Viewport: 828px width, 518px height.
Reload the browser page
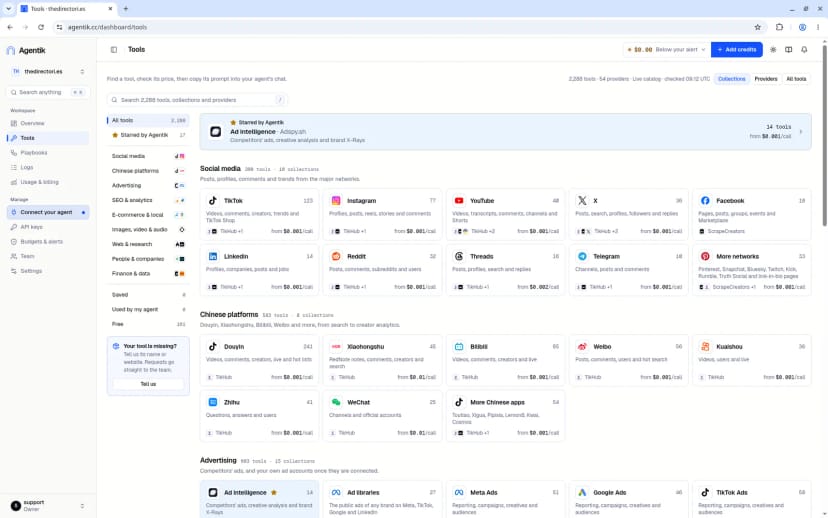[x=41, y=27]
